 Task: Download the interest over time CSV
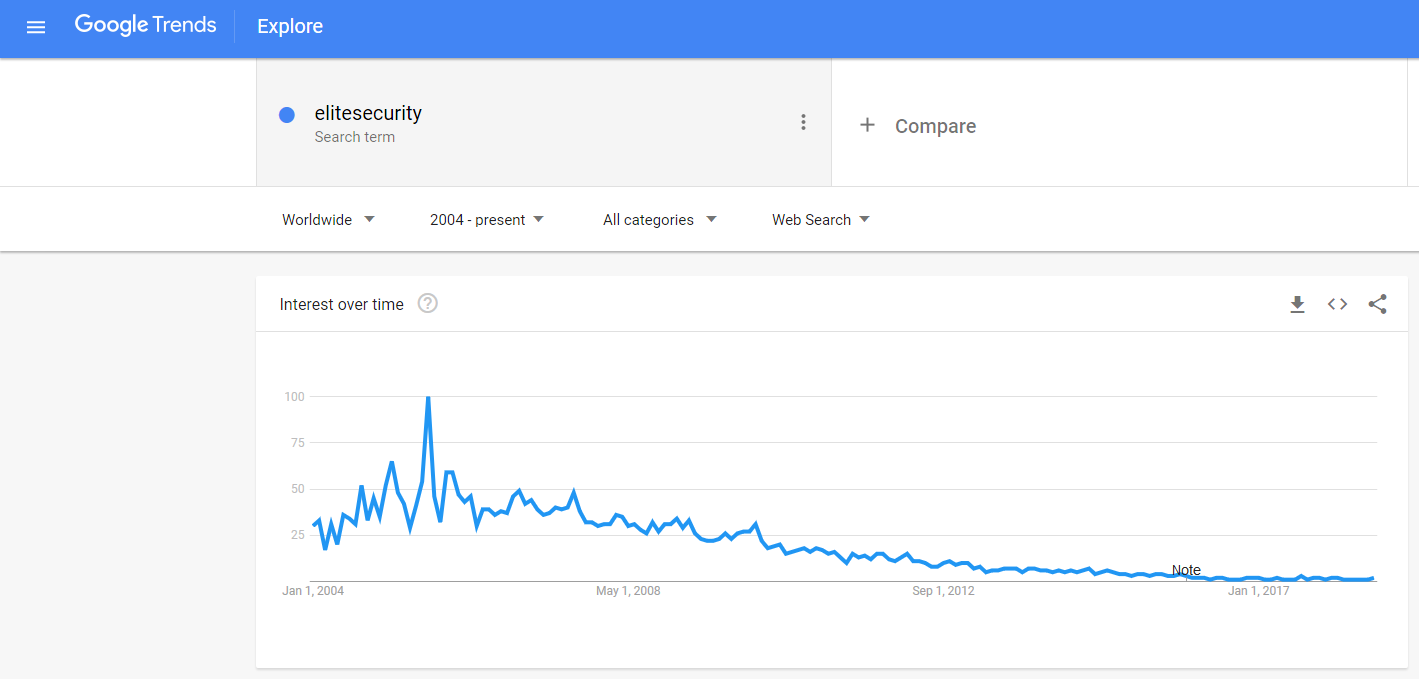1297,304
